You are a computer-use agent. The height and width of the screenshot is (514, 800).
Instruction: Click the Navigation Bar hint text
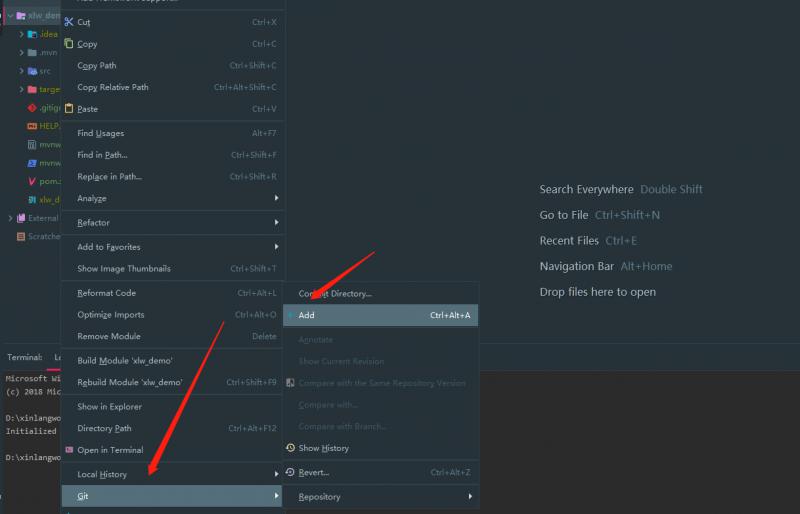tap(577, 266)
